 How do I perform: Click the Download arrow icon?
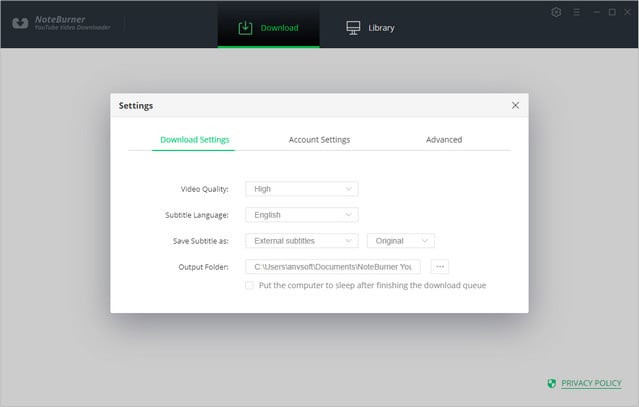pyautogui.click(x=245, y=27)
